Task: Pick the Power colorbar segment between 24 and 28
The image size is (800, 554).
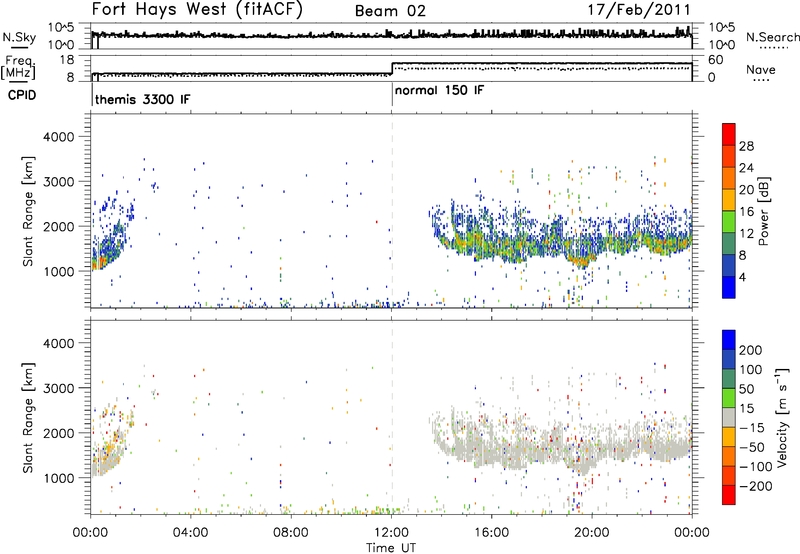Action: pos(729,157)
